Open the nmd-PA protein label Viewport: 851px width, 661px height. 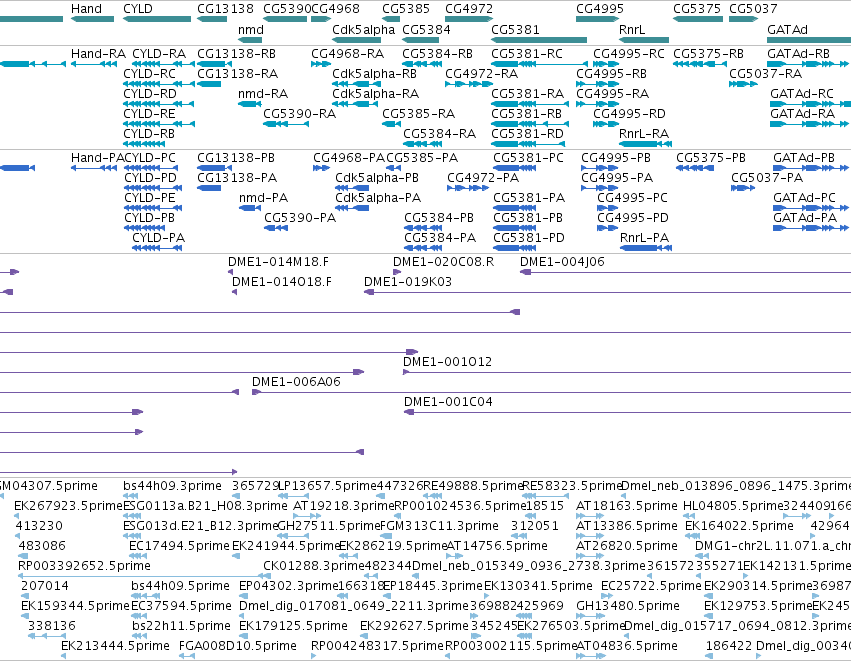263,198
